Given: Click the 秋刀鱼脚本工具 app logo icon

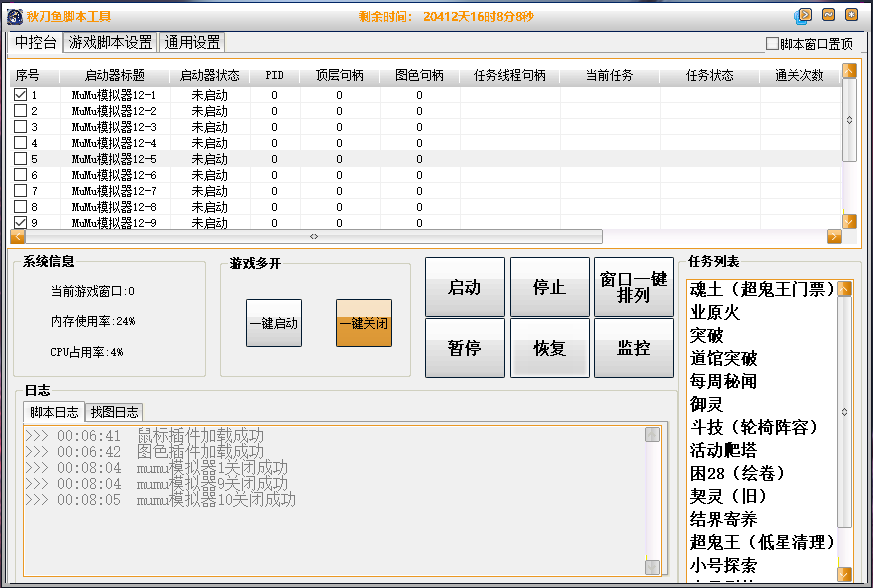Looking at the screenshot, I should [x=15, y=16].
